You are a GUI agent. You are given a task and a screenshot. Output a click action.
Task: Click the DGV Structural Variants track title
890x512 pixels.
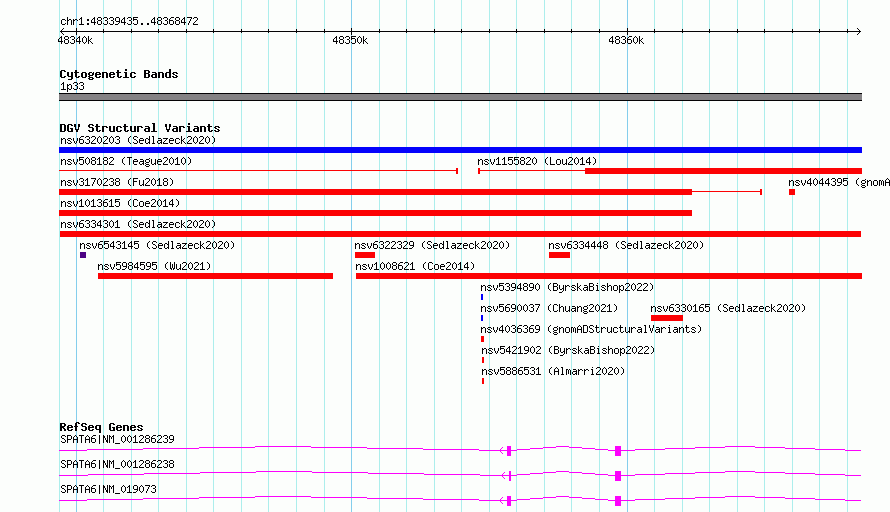140,128
